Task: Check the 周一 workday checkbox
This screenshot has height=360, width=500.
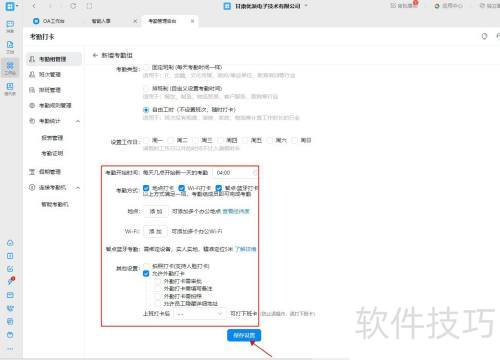Action: click(x=146, y=140)
